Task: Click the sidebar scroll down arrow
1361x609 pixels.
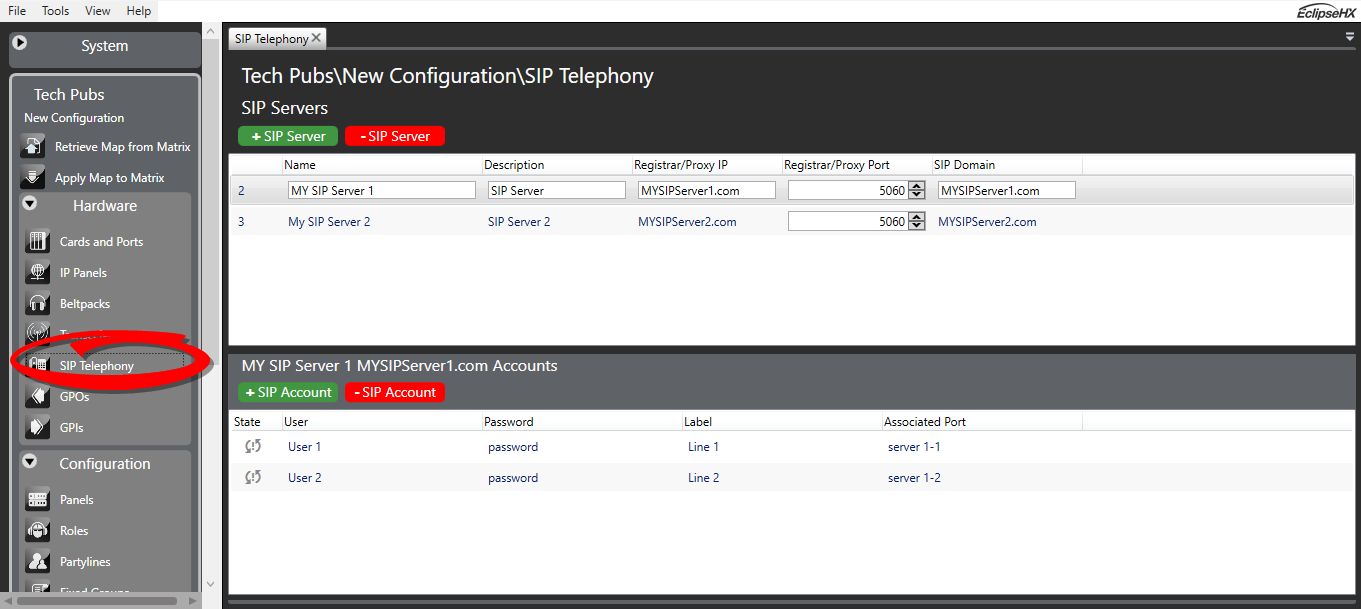Action: coord(210,585)
